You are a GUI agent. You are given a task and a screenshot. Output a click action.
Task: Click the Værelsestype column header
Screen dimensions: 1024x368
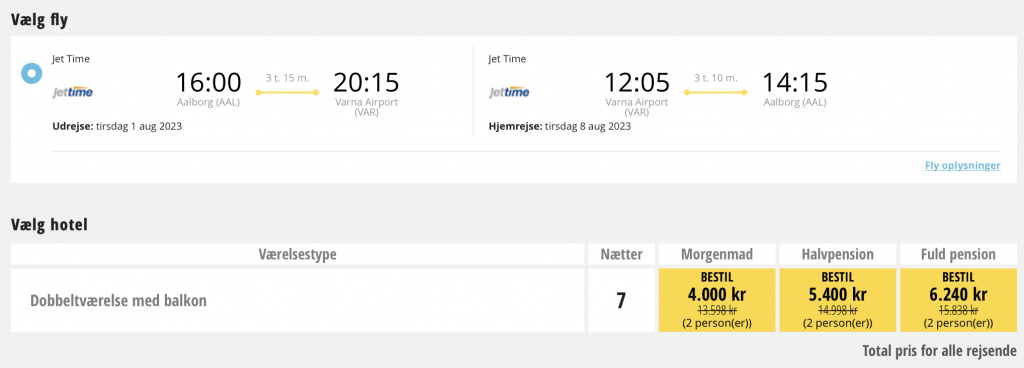[x=297, y=254]
